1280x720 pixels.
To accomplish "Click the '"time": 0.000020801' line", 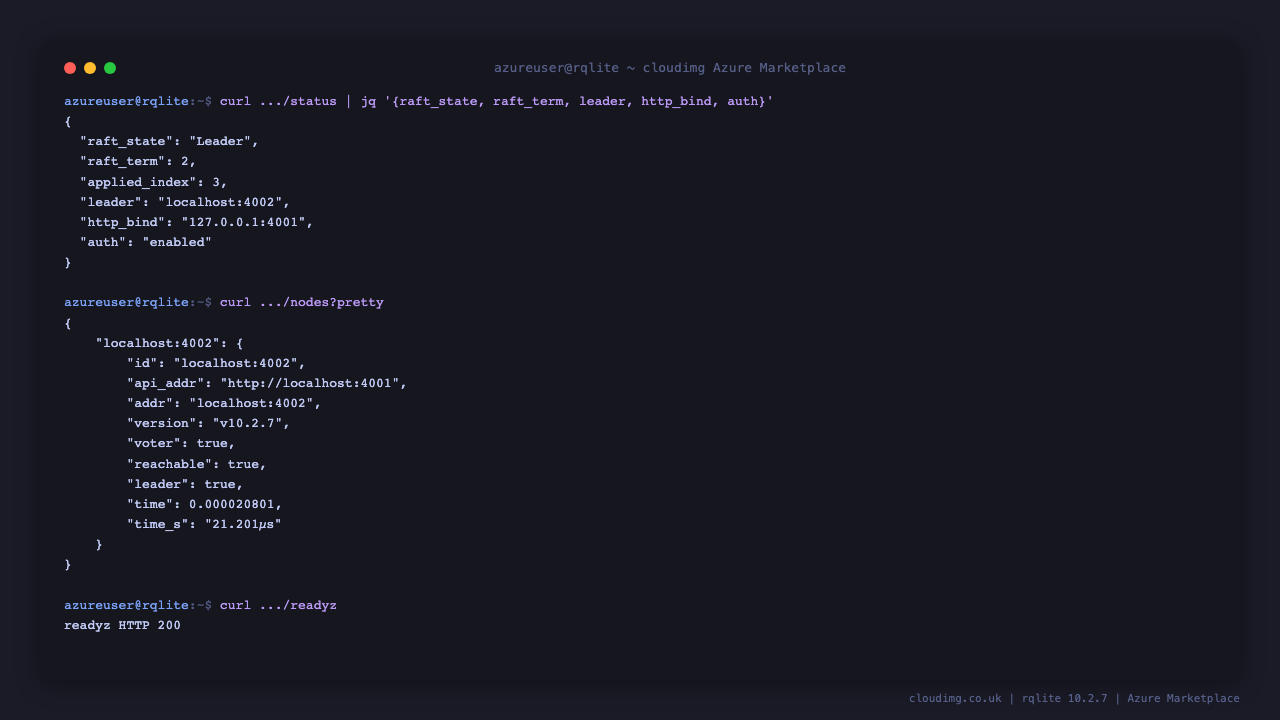I will (205, 504).
